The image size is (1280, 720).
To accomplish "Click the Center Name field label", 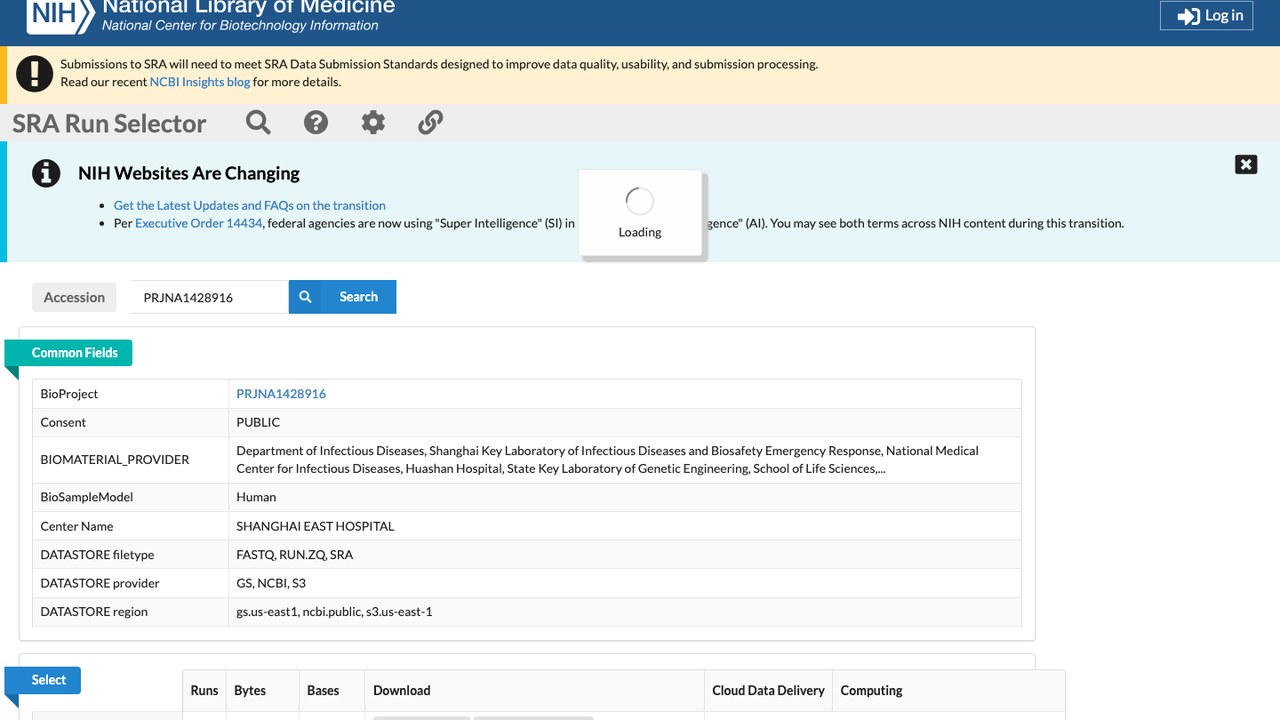I will pyautogui.click(x=77, y=526).
